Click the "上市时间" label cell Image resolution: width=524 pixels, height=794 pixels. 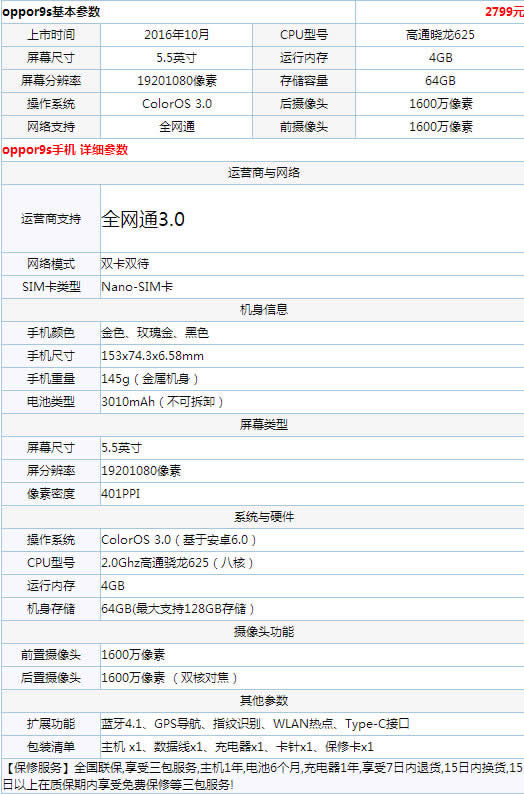click(x=51, y=35)
